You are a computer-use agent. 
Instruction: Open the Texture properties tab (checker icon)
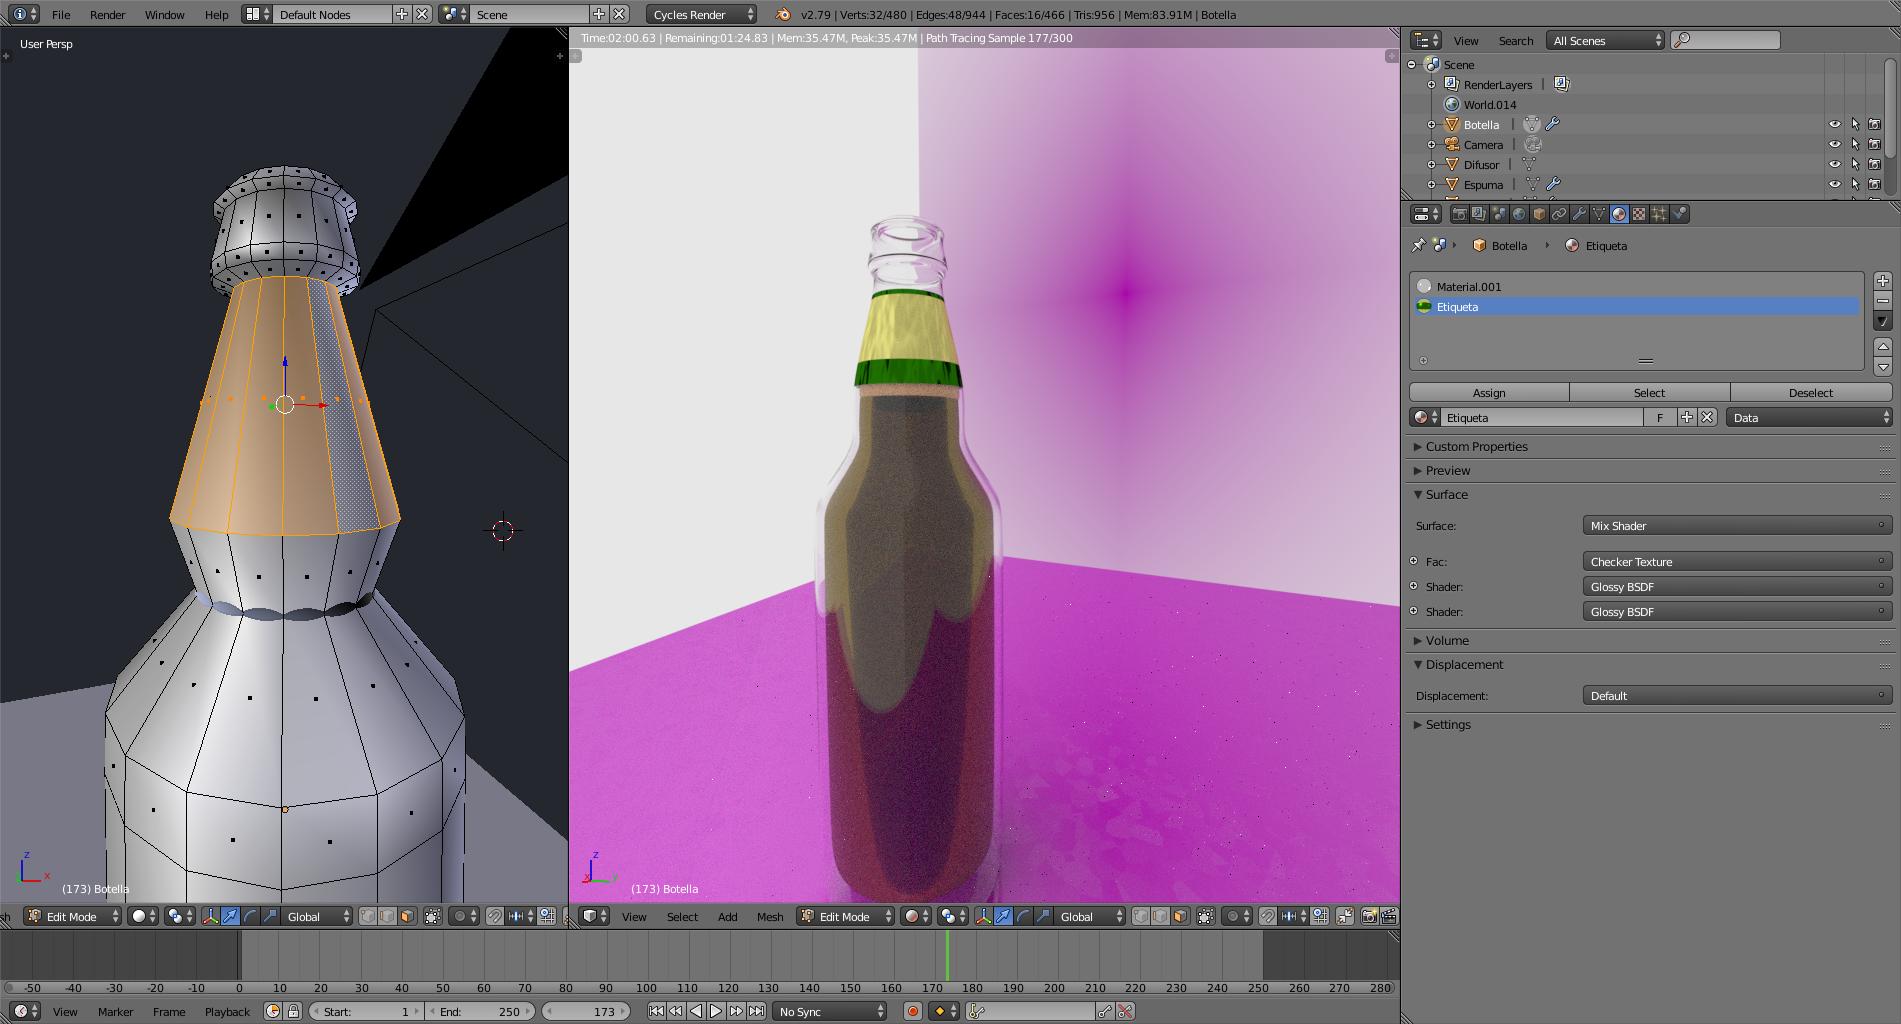[1639, 214]
